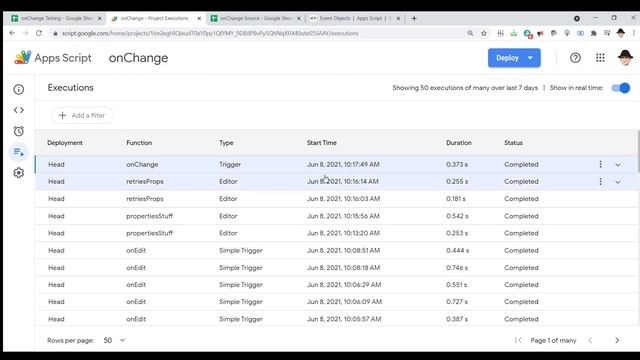Open the browser extensions puzzle icon
Viewport: 640px width, 360px height.
pos(593,33)
